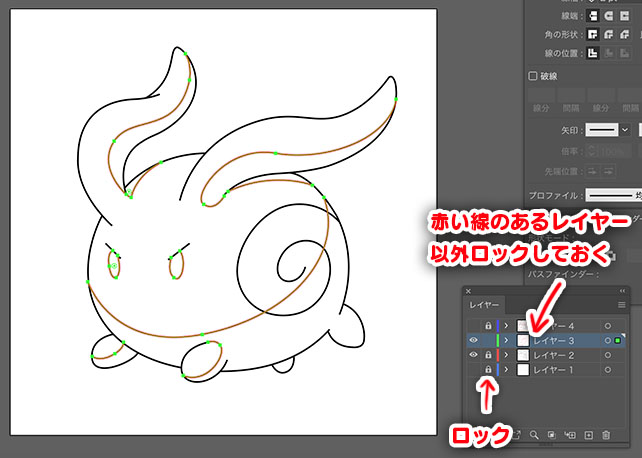Hide レイヤー 2 with its eye icon

point(473,355)
